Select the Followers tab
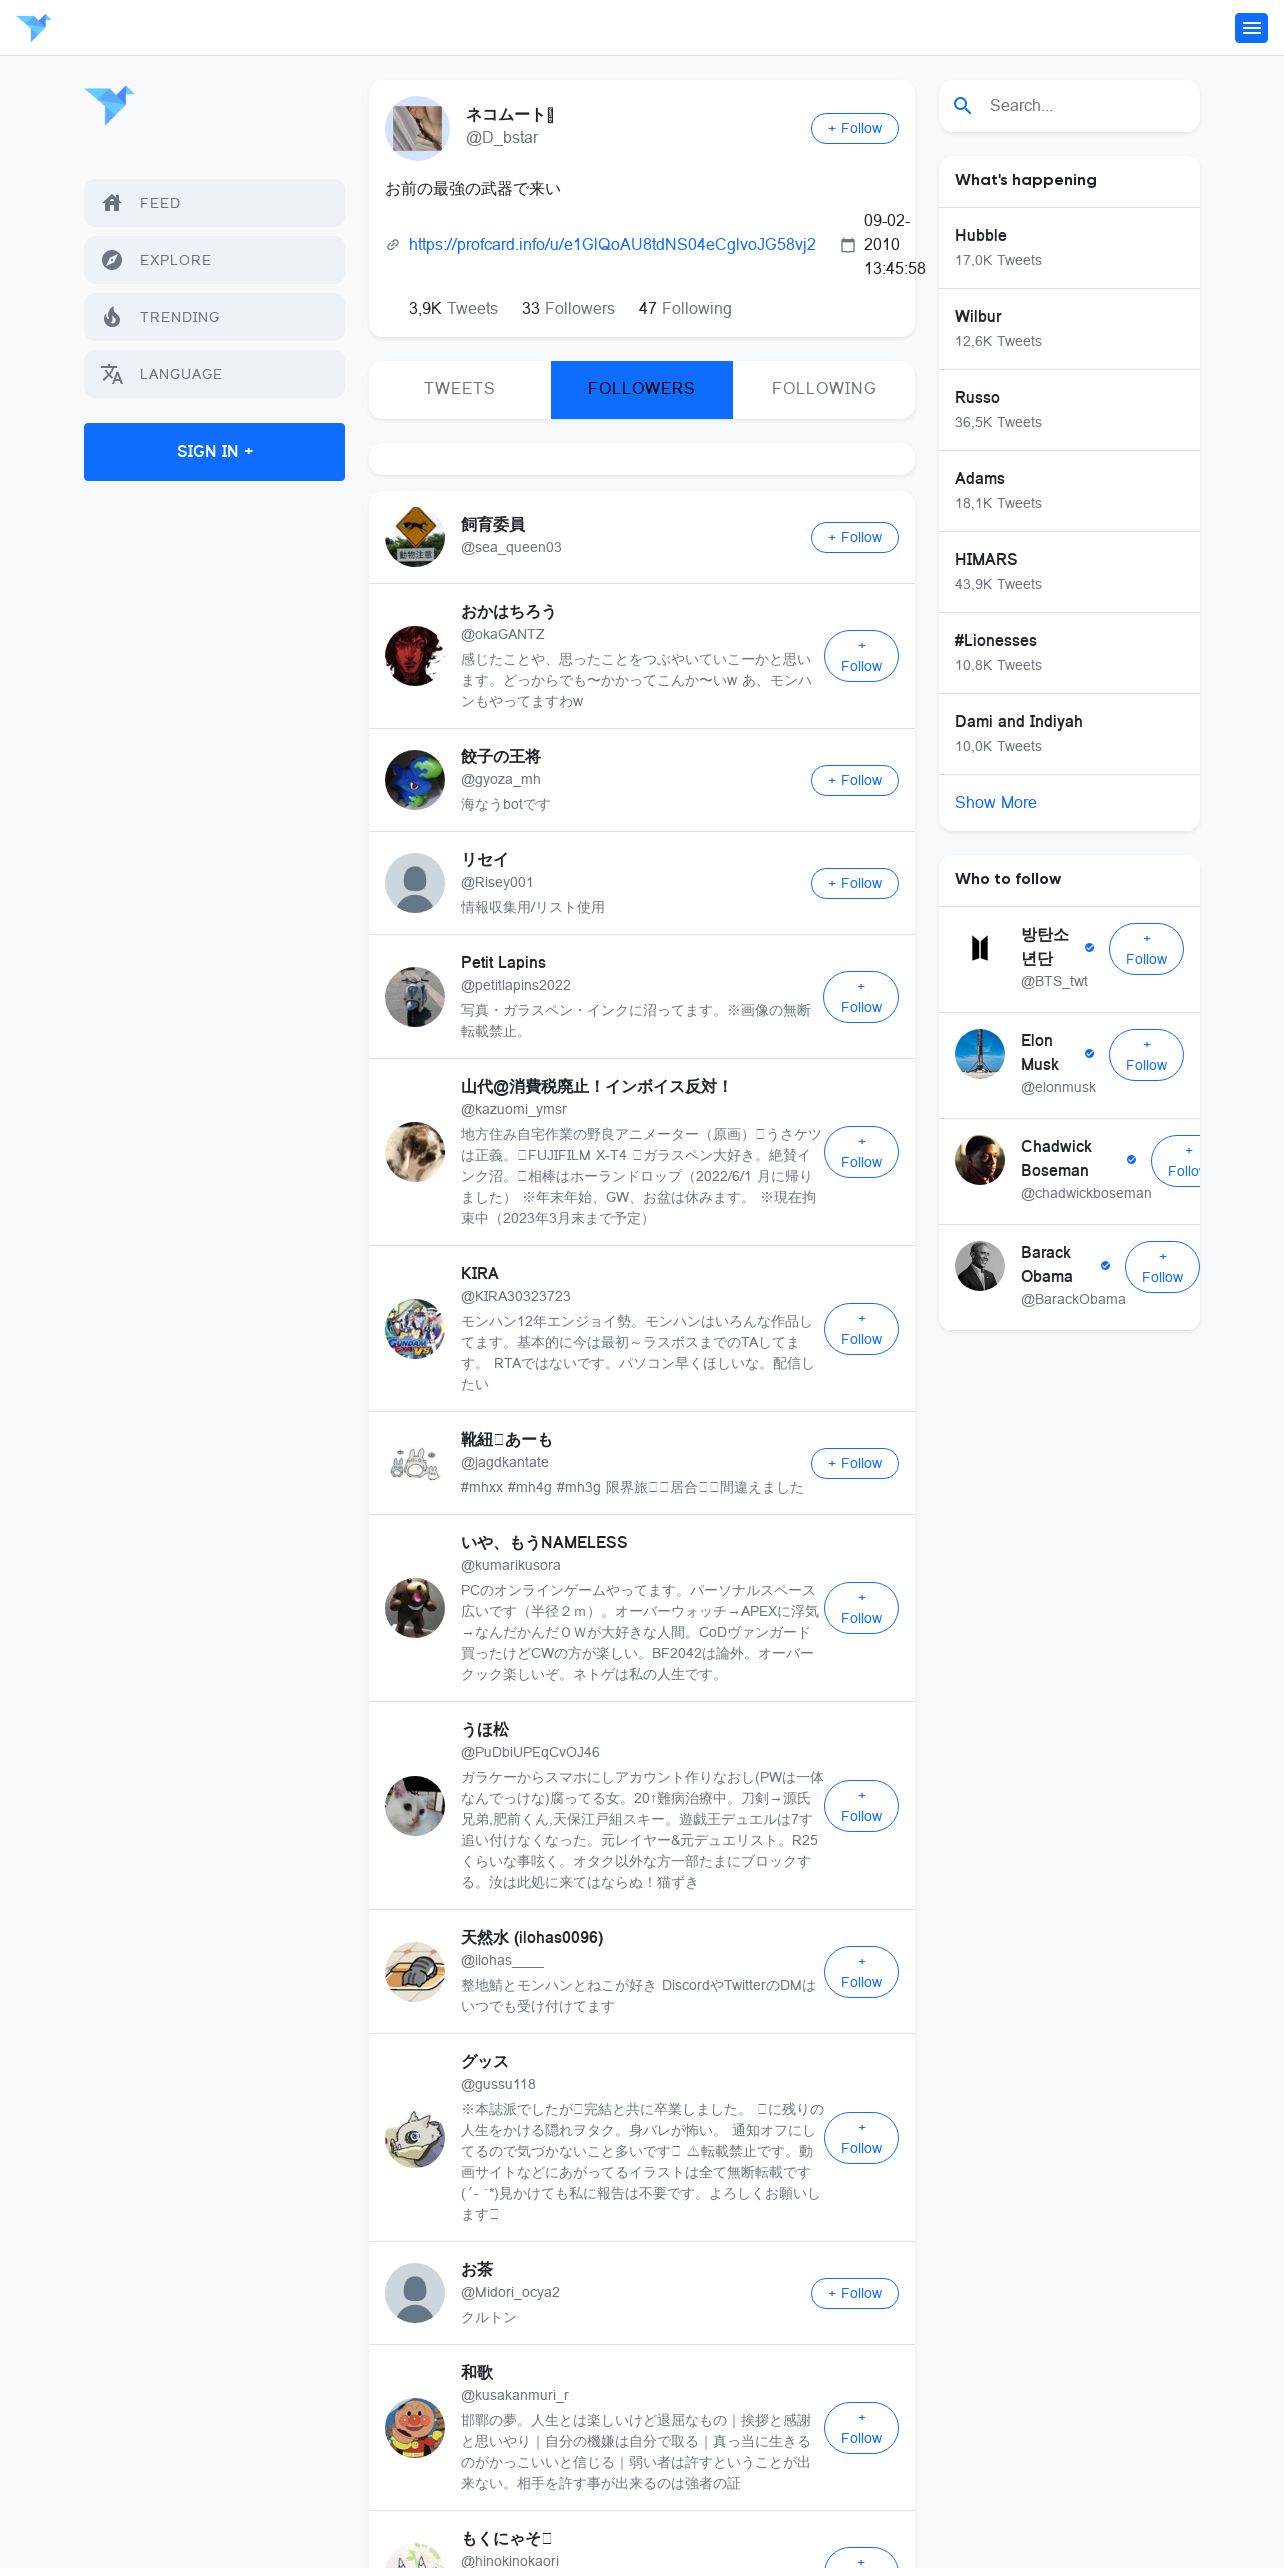The height and width of the screenshot is (2568, 1284). pyautogui.click(x=642, y=389)
